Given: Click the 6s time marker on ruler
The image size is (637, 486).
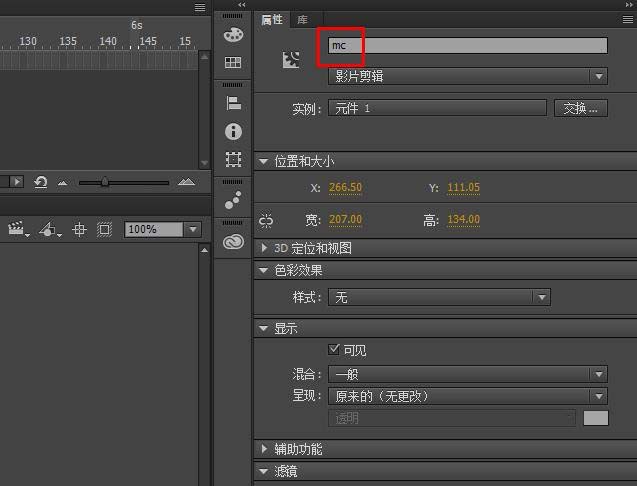Looking at the screenshot, I should (x=137, y=25).
